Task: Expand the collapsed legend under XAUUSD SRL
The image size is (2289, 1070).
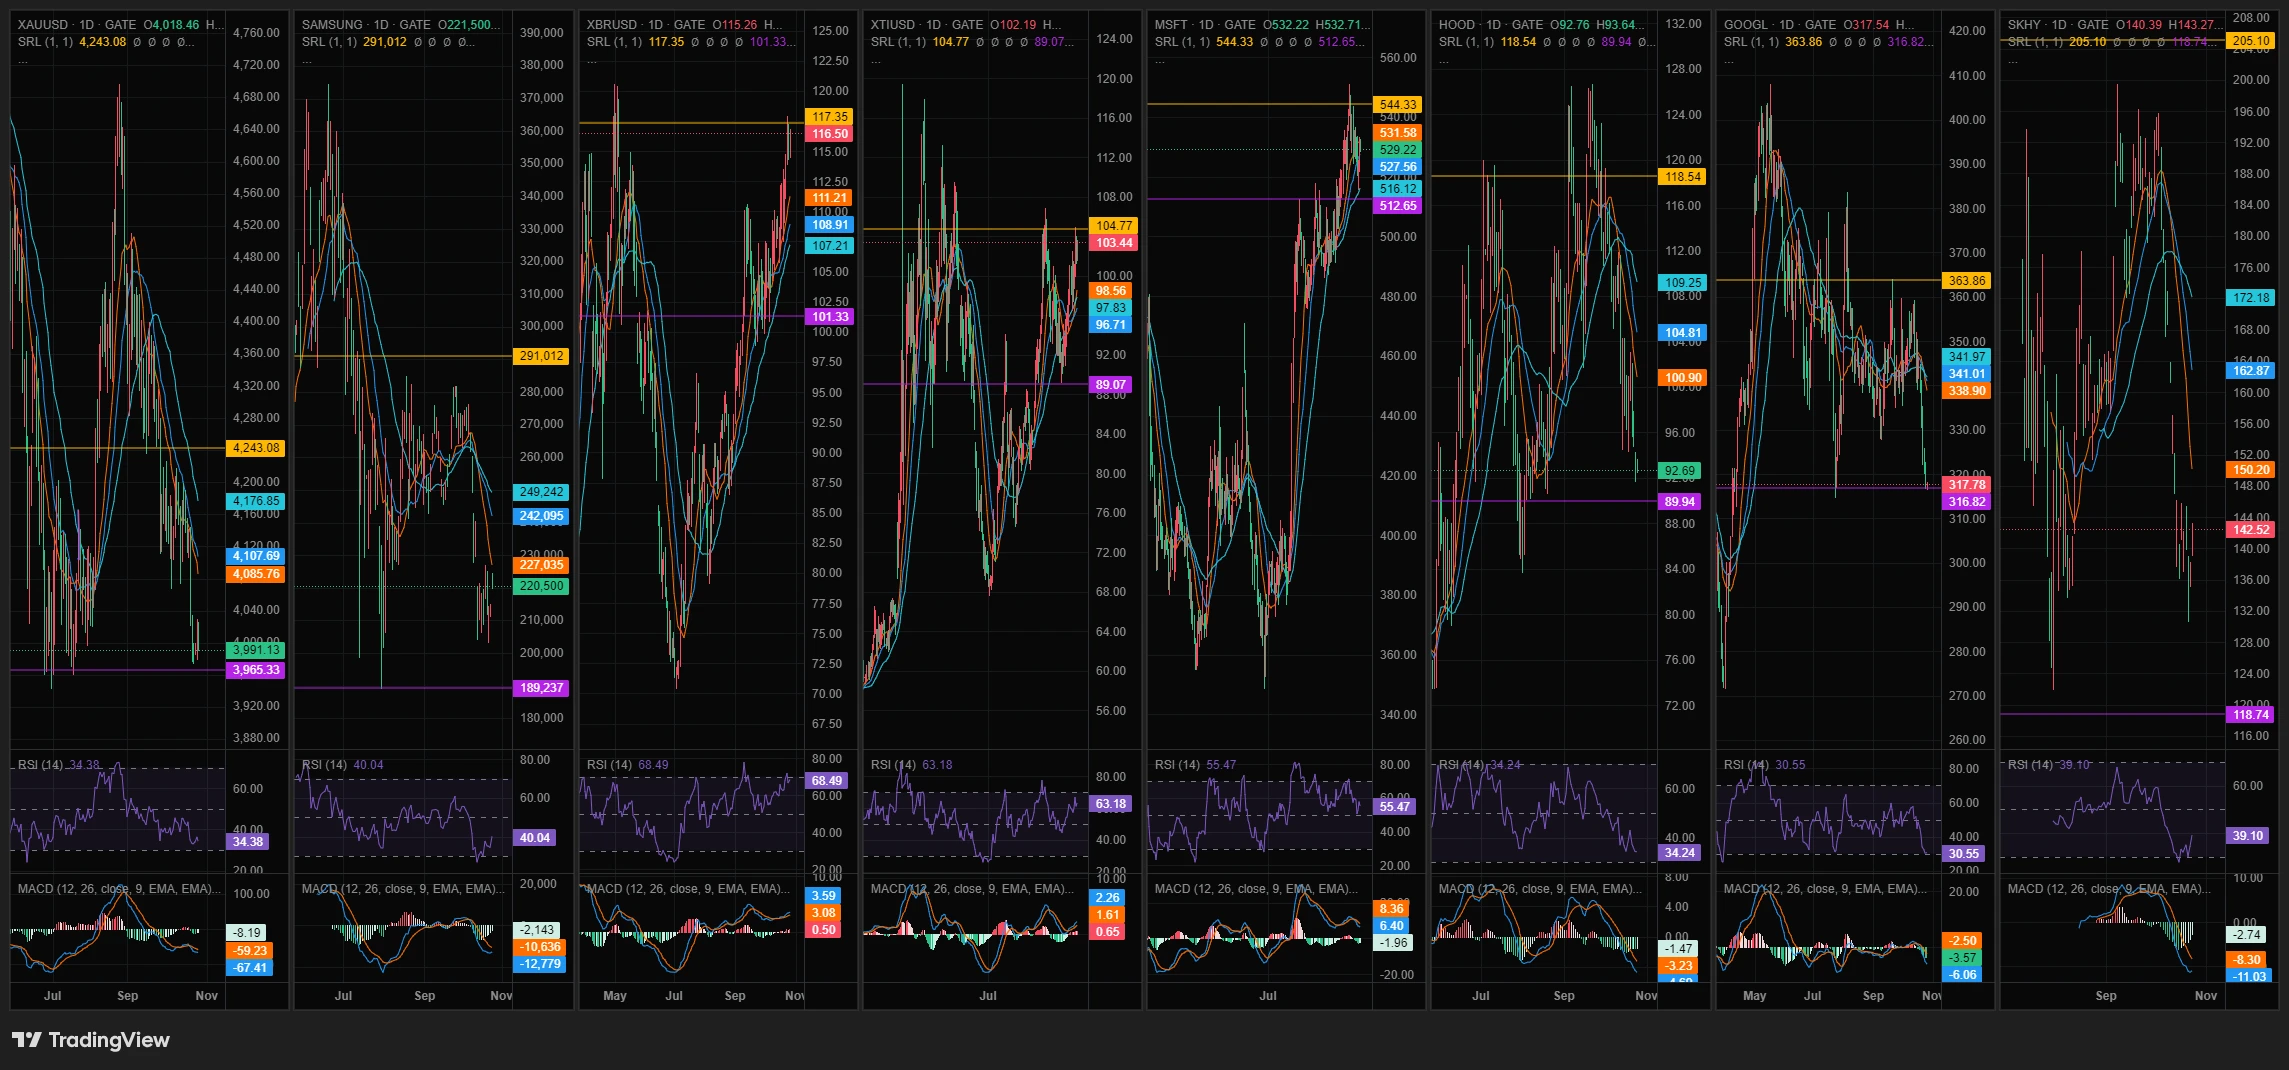Action: pos(23,61)
